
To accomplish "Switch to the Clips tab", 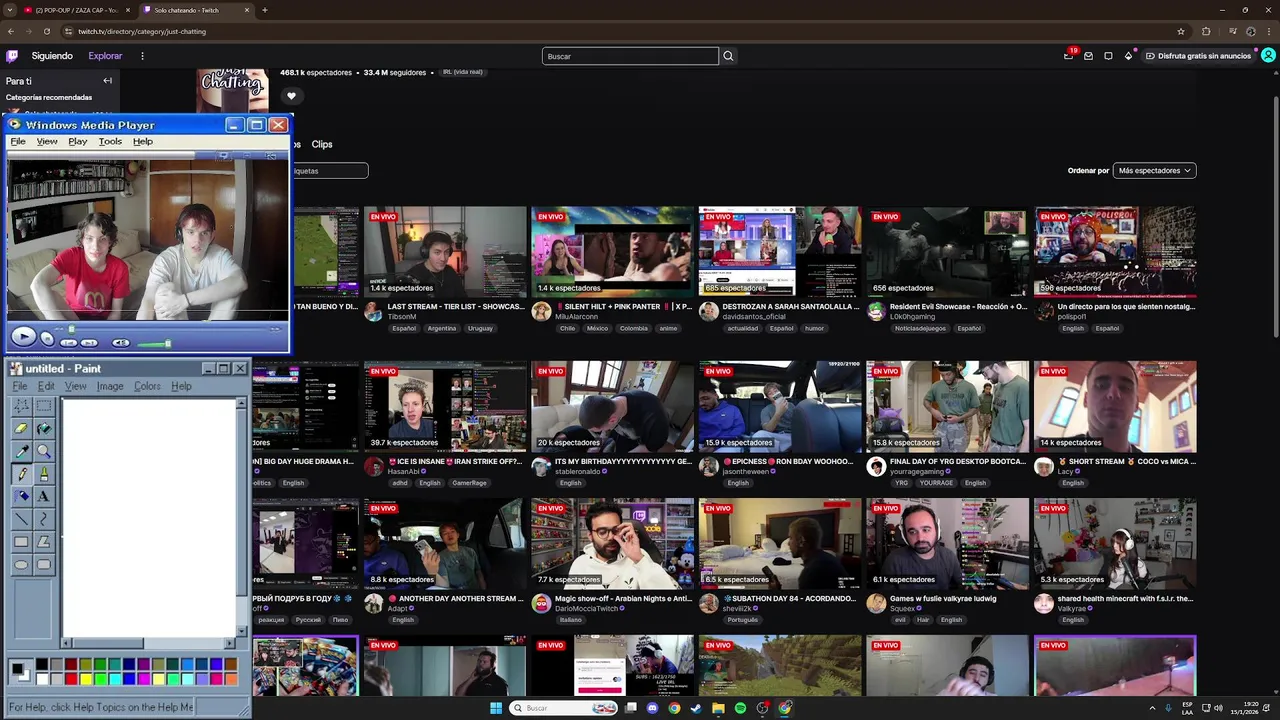I will pyautogui.click(x=322, y=144).
